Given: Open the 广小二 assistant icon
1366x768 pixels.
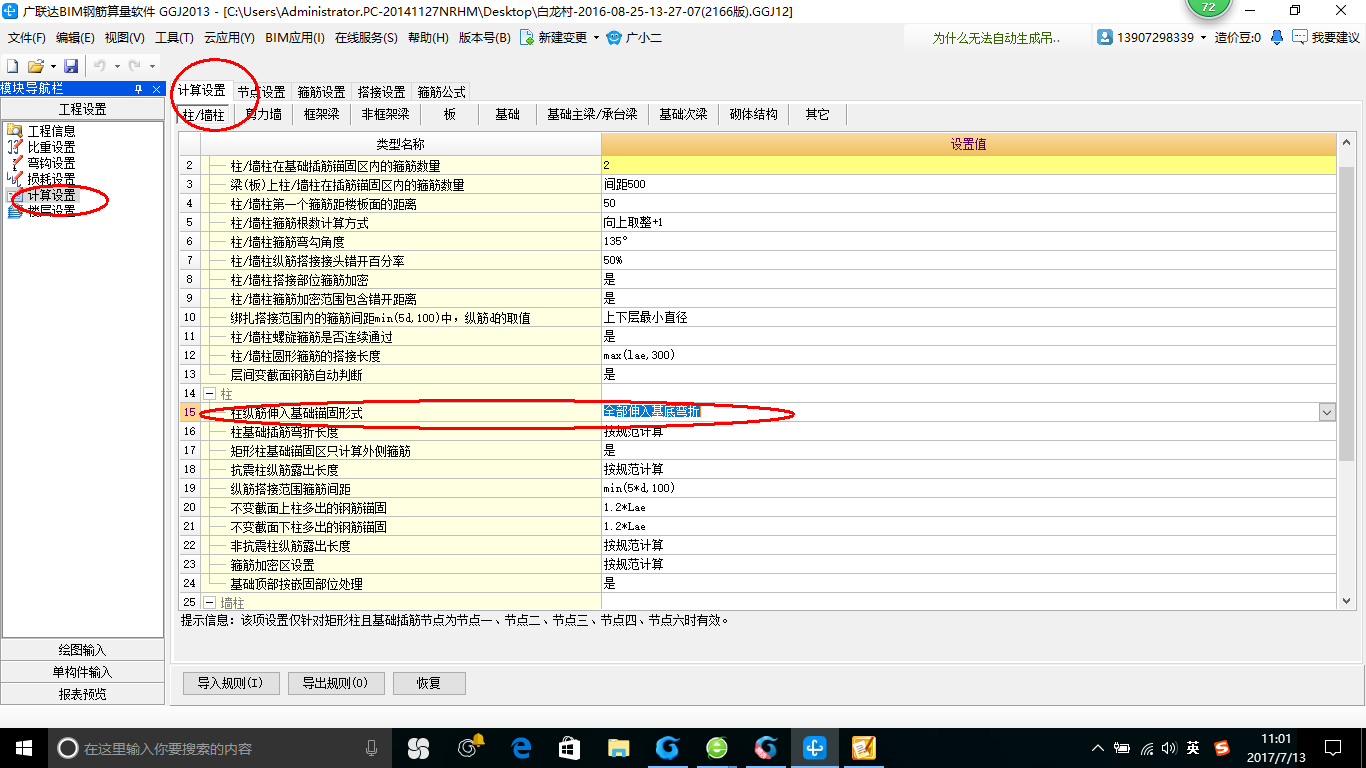Looking at the screenshot, I should 614,37.
